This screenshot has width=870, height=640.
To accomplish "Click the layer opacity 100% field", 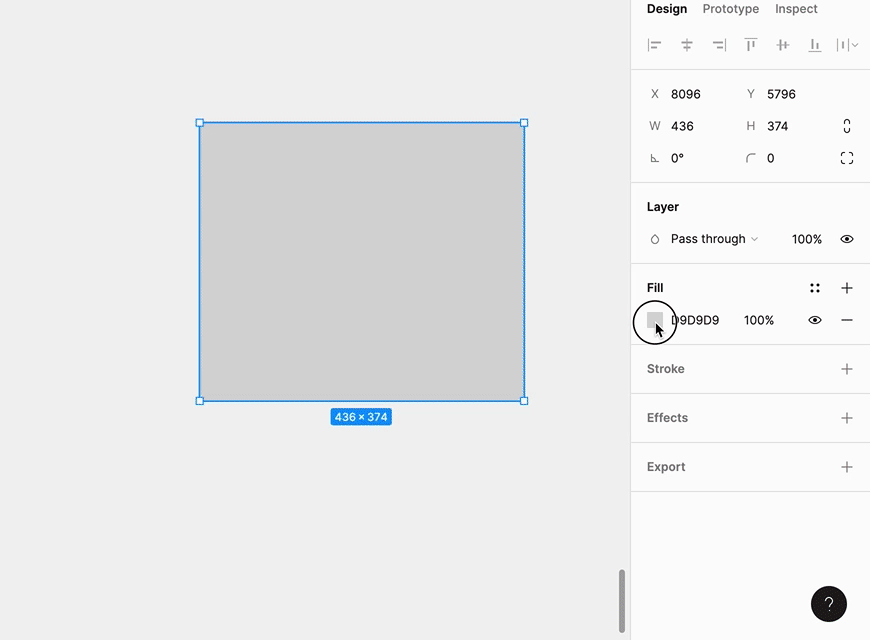I will (x=807, y=239).
